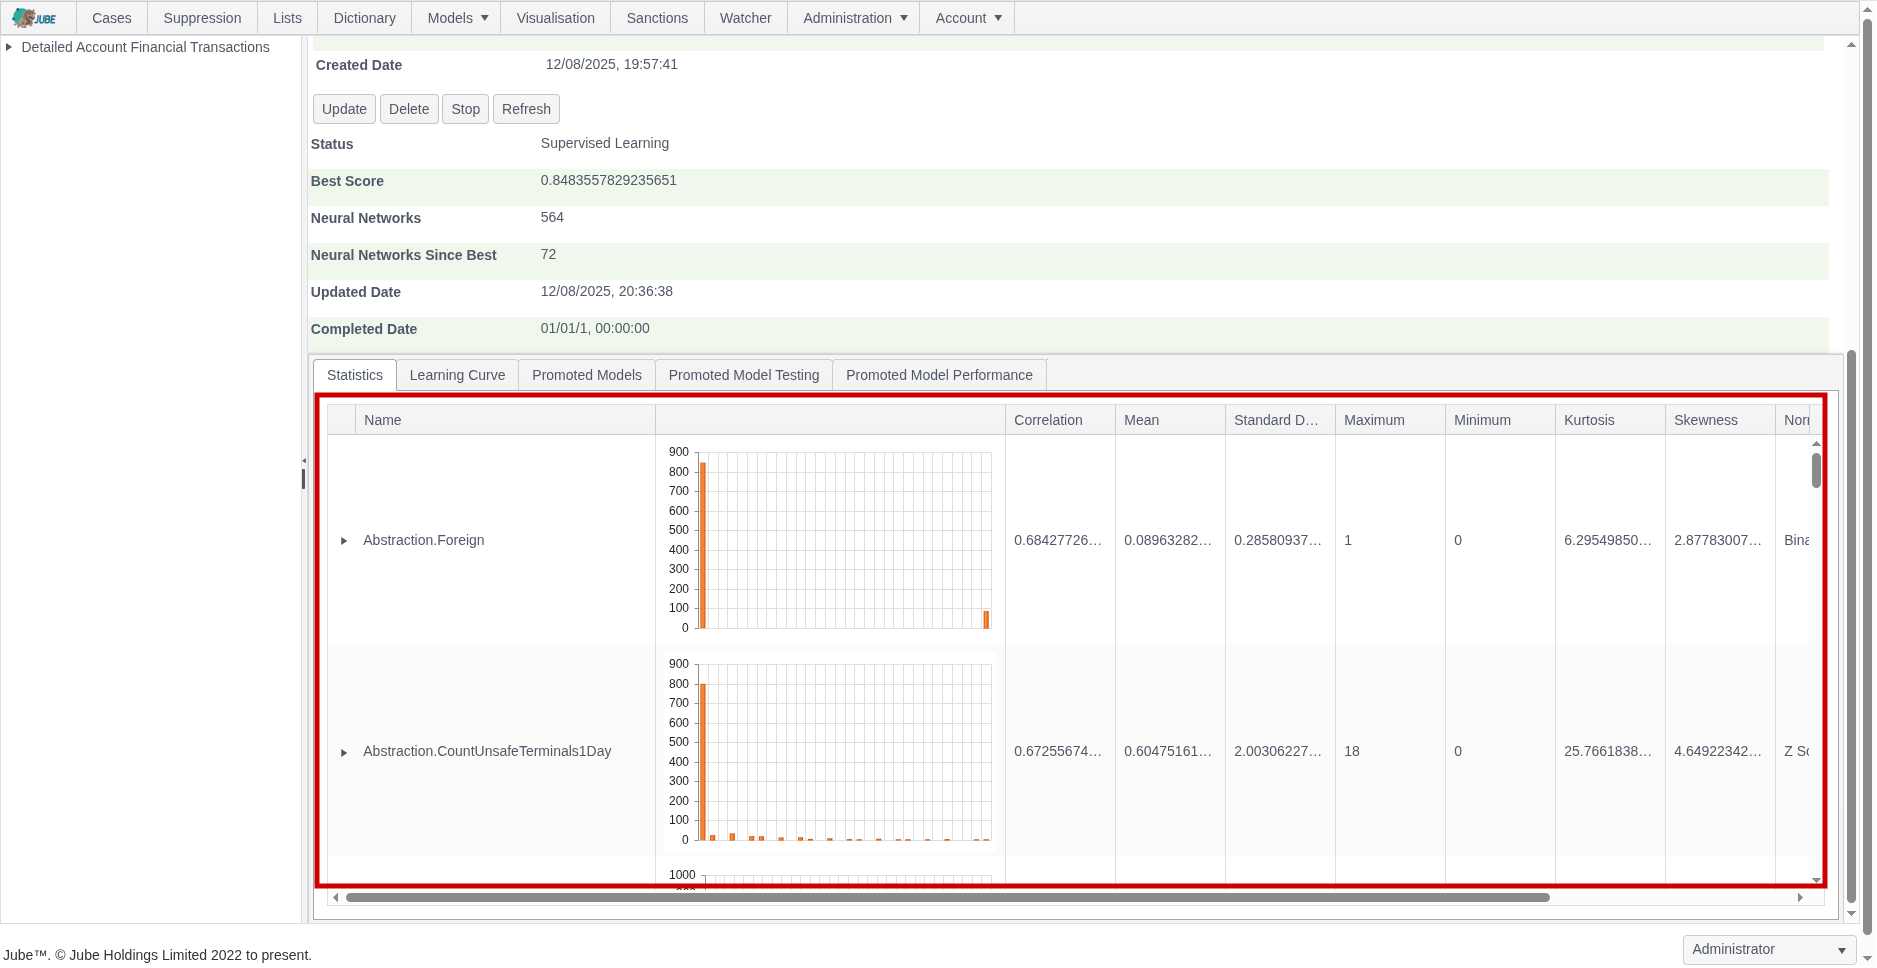Viewport: 1877px width, 968px height.
Task: Click the Abstraction.Foreign correlation value cell
Action: pyautogui.click(x=1060, y=540)
